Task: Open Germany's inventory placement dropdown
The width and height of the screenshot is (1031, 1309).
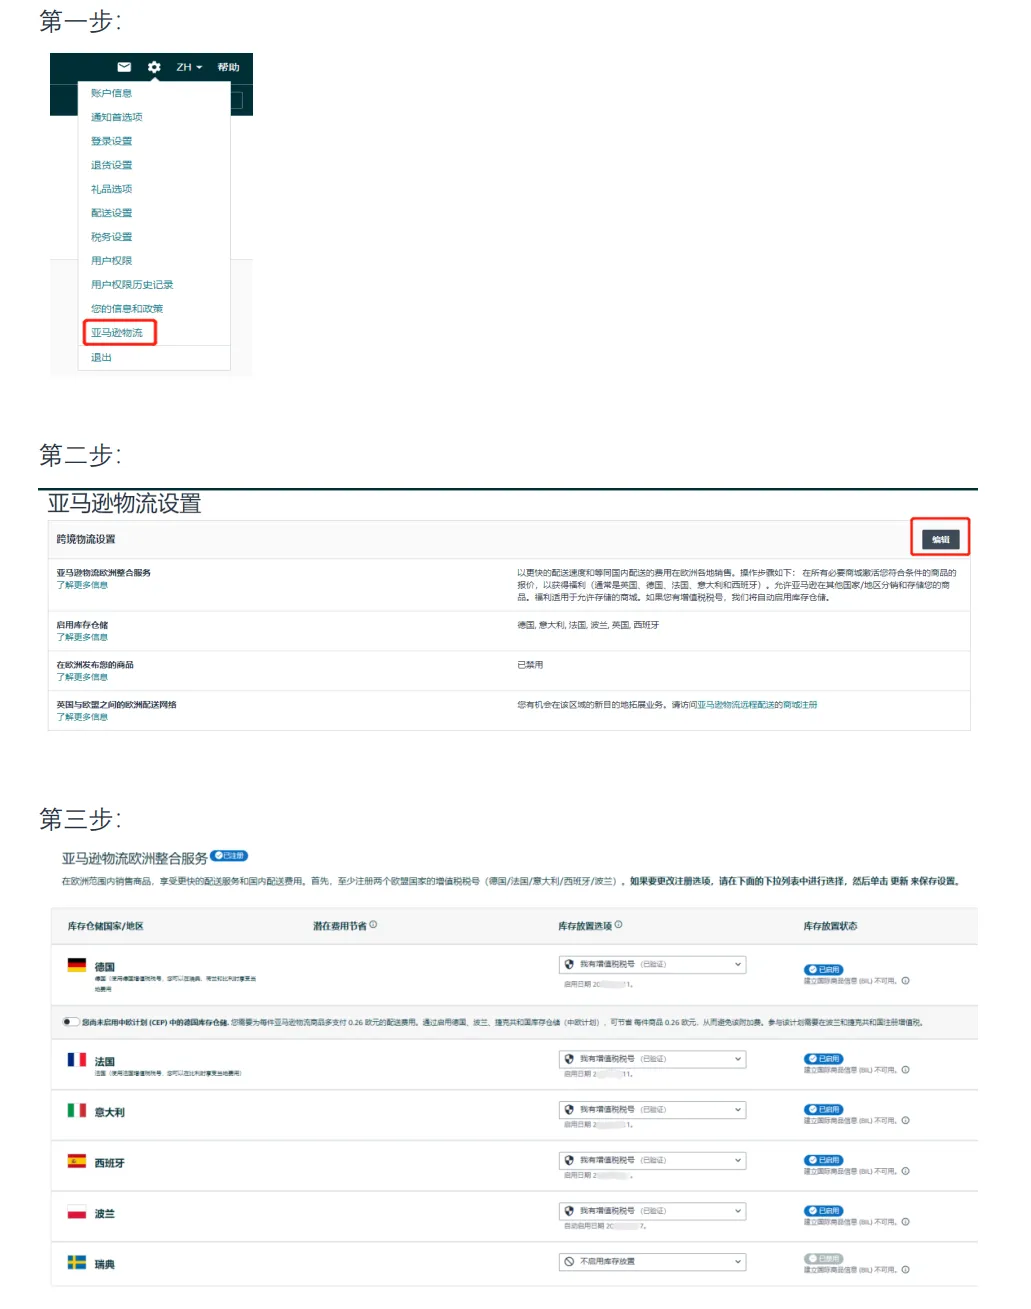Action: [x=652, y=965]
